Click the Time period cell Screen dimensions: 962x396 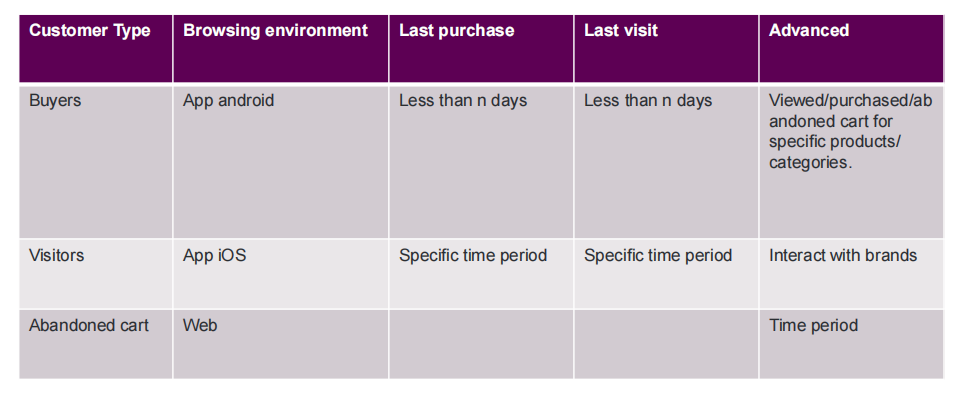pyautogui.click(x=852, y=344)
